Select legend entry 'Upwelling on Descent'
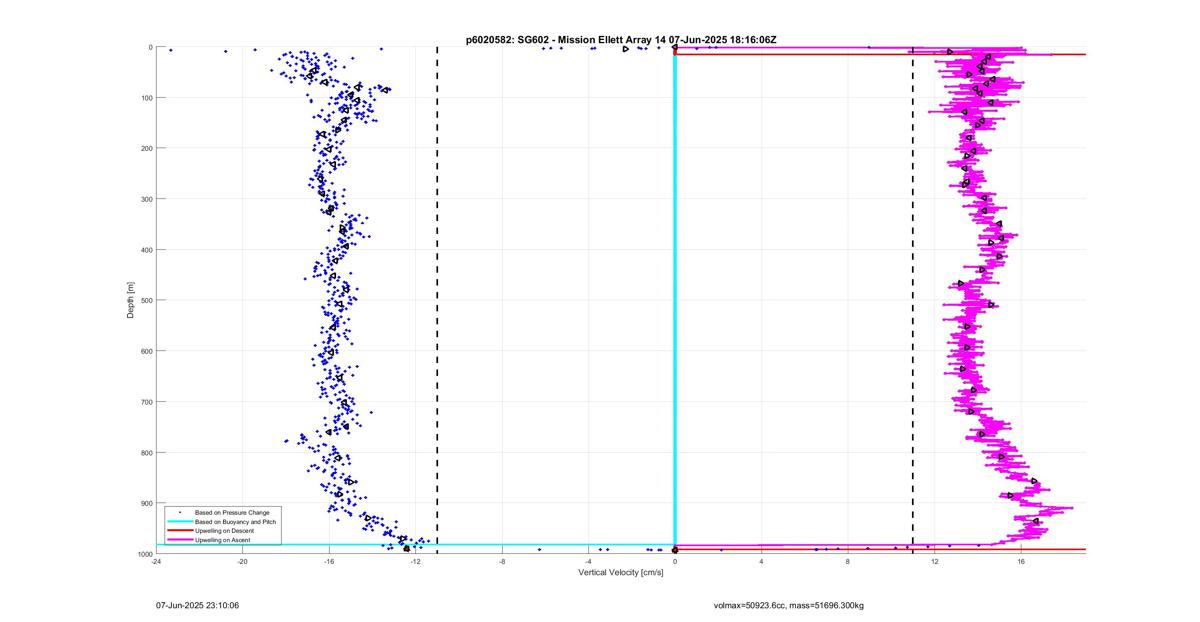 pos(224,531)
